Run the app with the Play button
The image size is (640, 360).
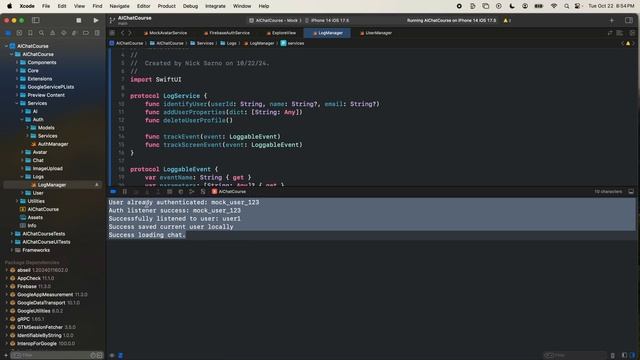[x=96, y=20]
